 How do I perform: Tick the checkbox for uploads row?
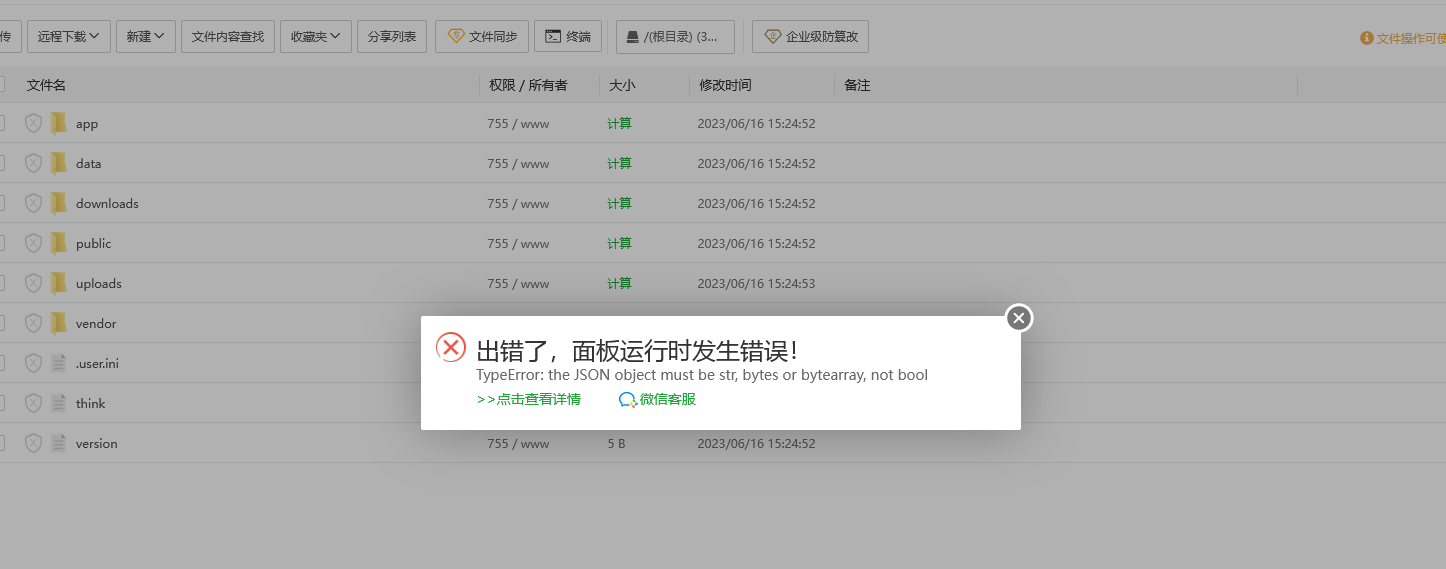click(x=1, y=283)
